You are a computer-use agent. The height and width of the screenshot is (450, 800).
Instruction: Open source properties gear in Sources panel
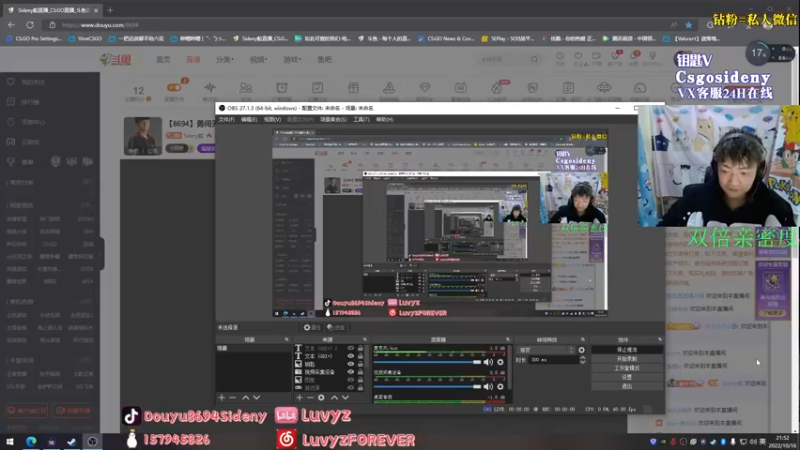click(321, 397)
